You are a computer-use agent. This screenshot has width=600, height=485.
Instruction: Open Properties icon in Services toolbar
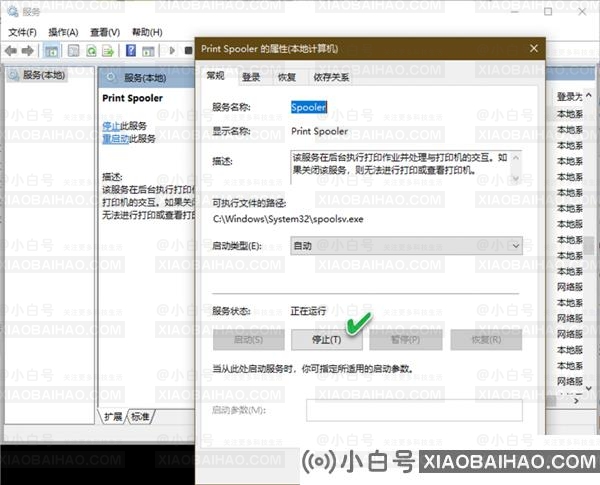[73, 51]
